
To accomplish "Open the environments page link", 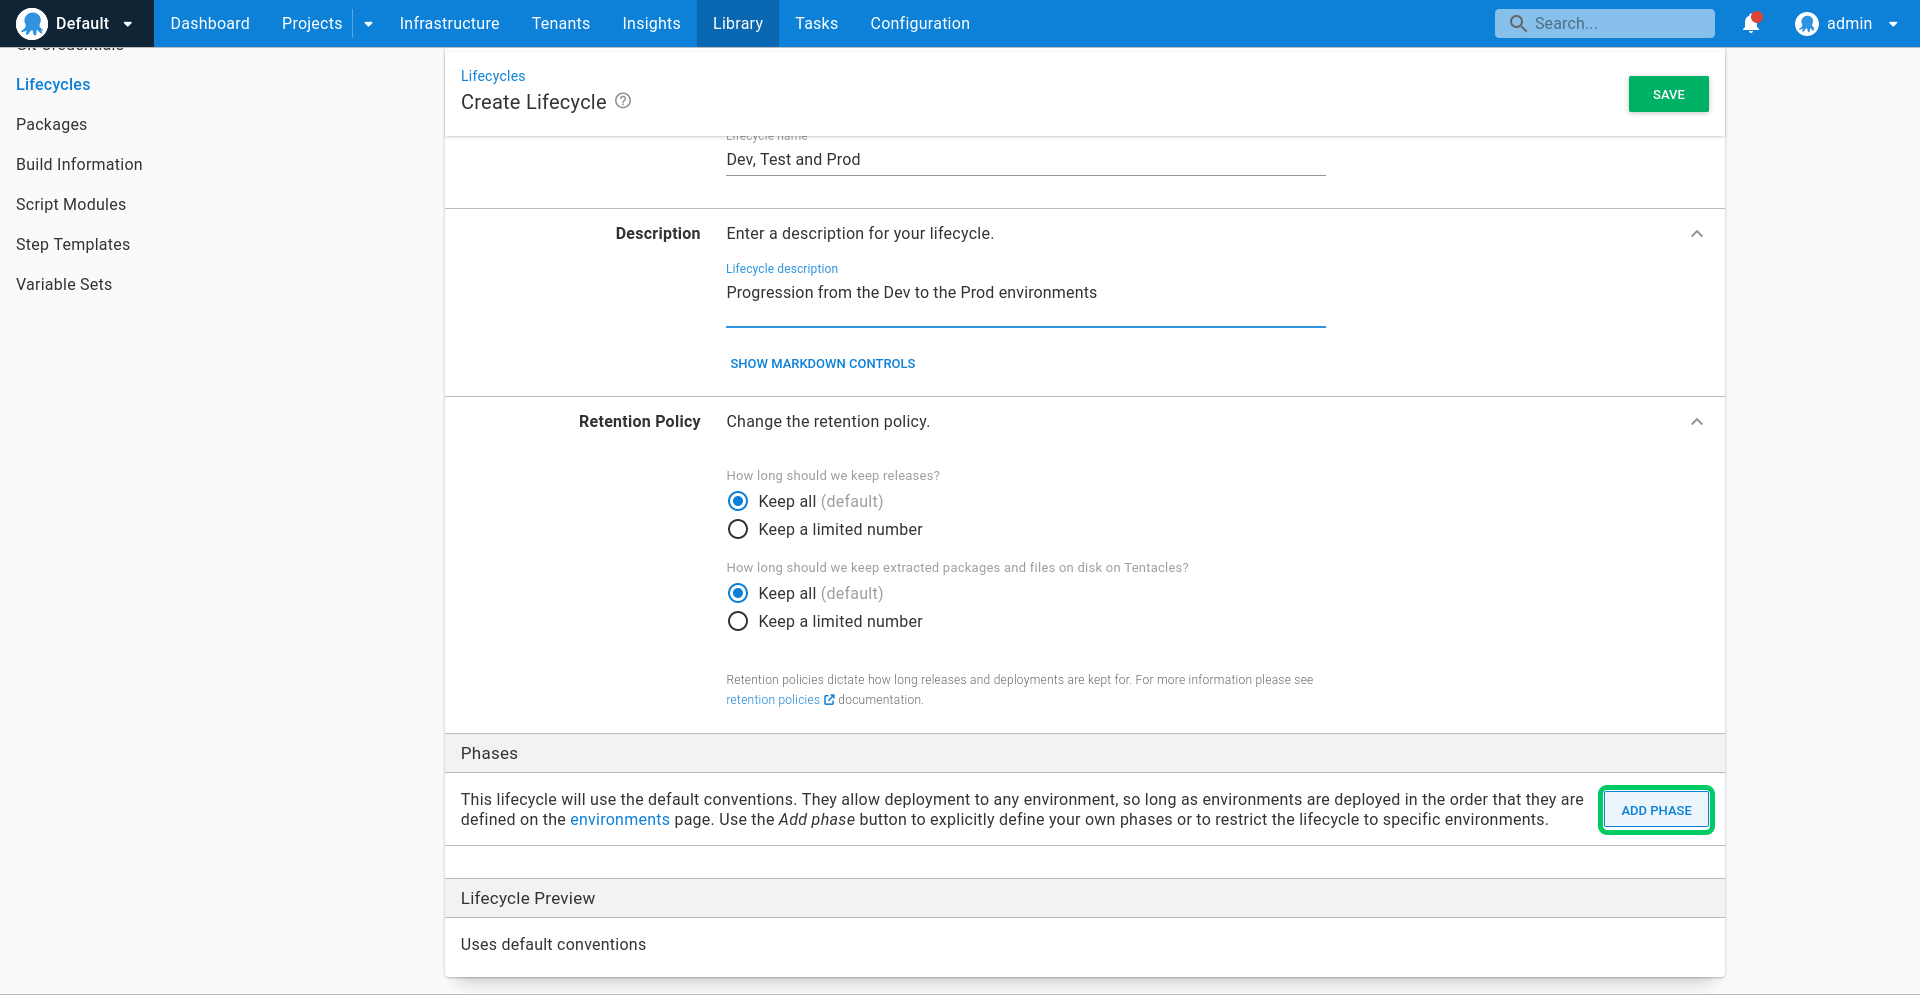I will pos(620,820).
